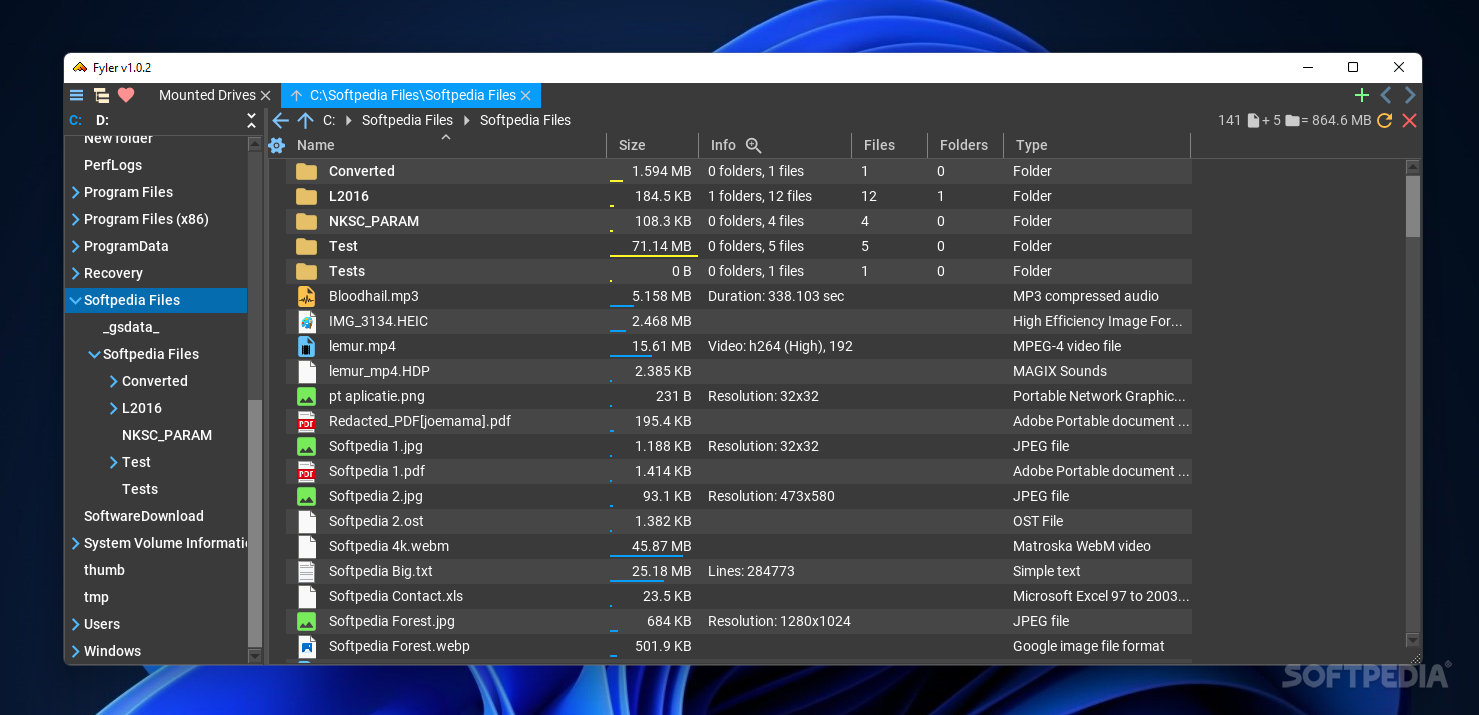Sort by the Files column header
Viewport: 1479px width, 715px height.
[x=889, y=145]
